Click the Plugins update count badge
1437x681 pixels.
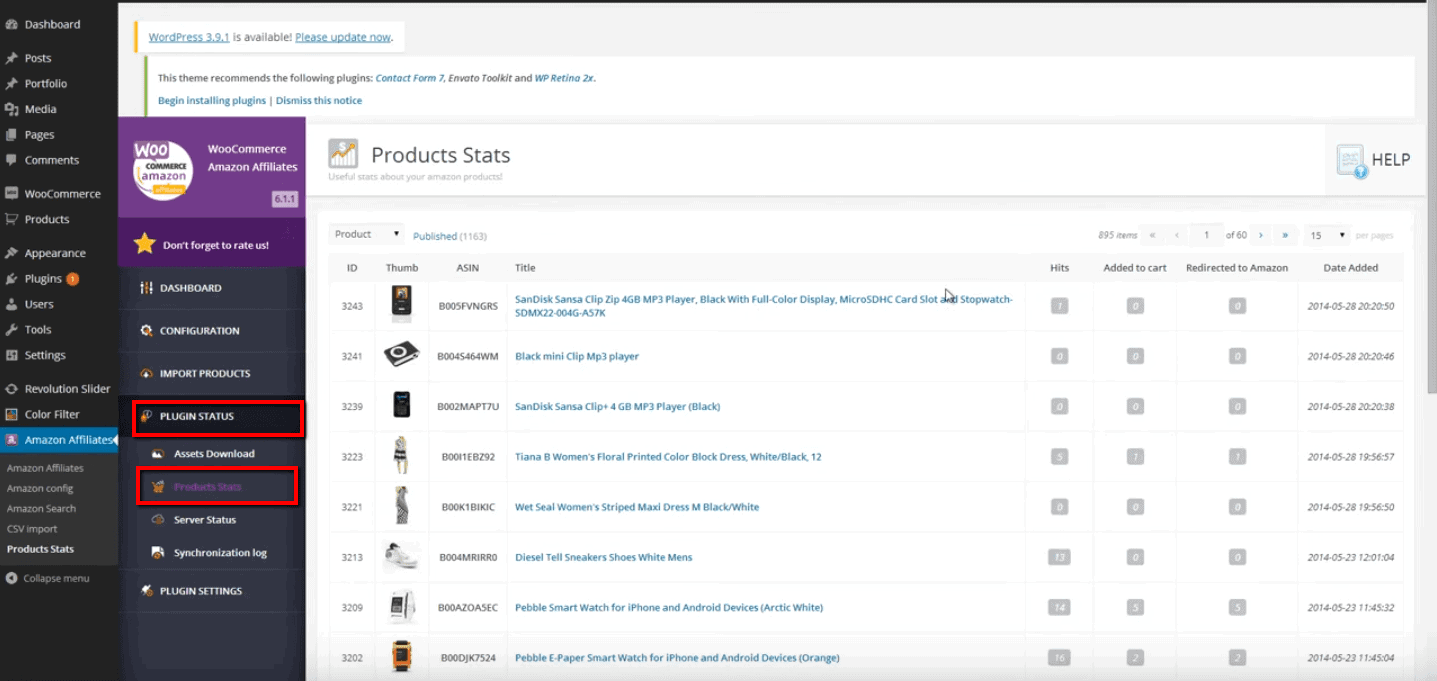click(x=73, y=279)
